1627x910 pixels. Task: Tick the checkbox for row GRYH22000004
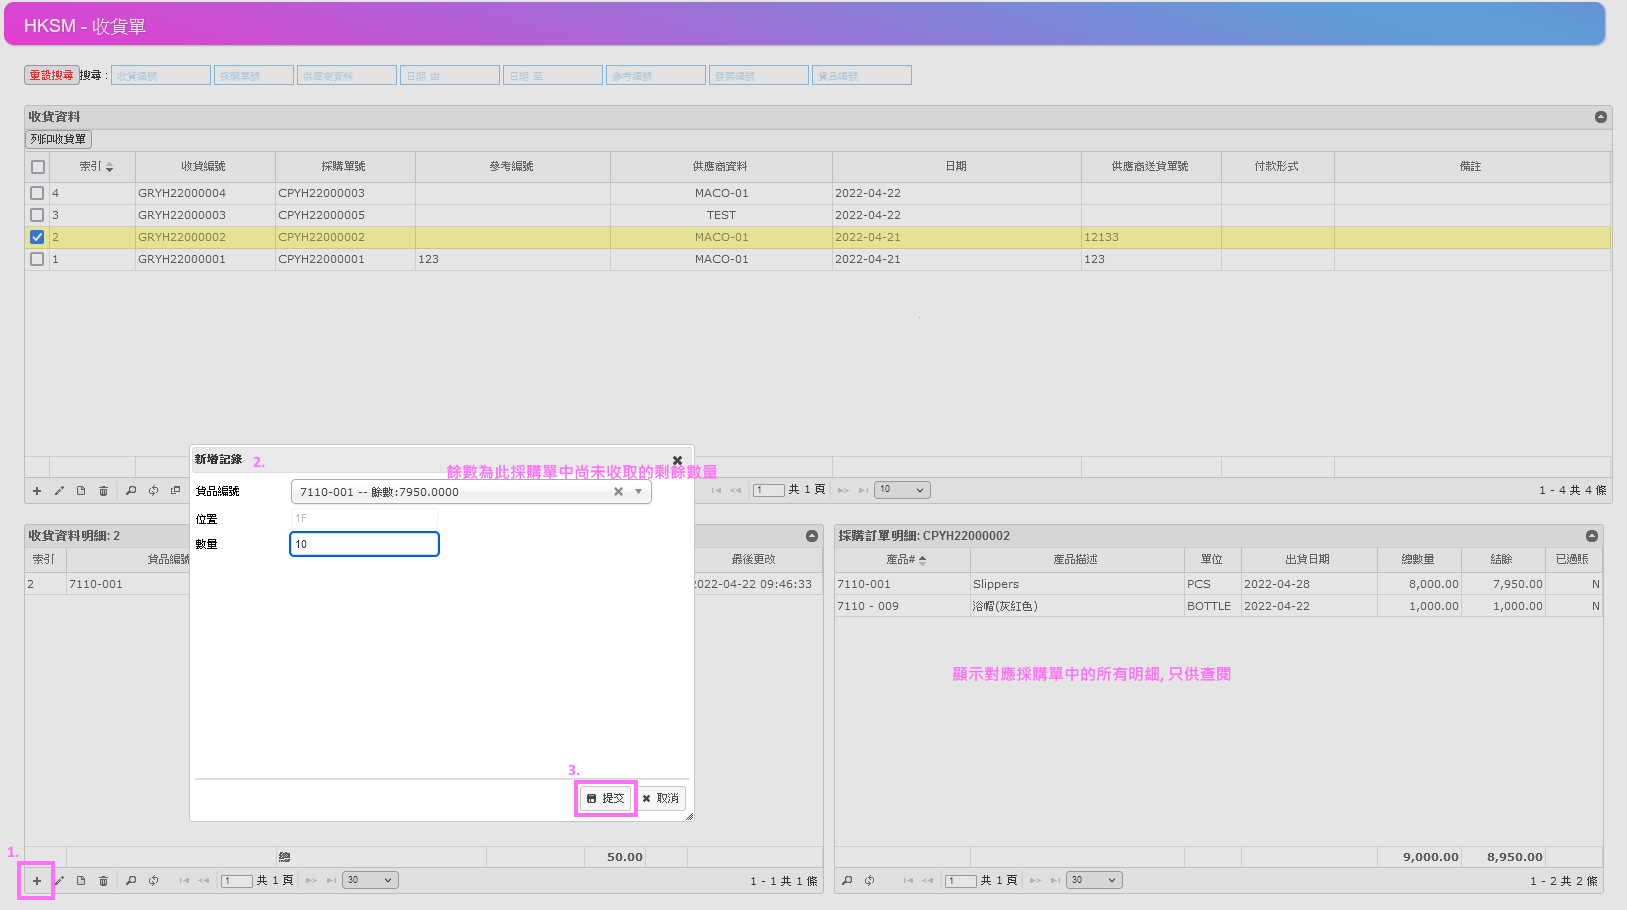[37, 193]
